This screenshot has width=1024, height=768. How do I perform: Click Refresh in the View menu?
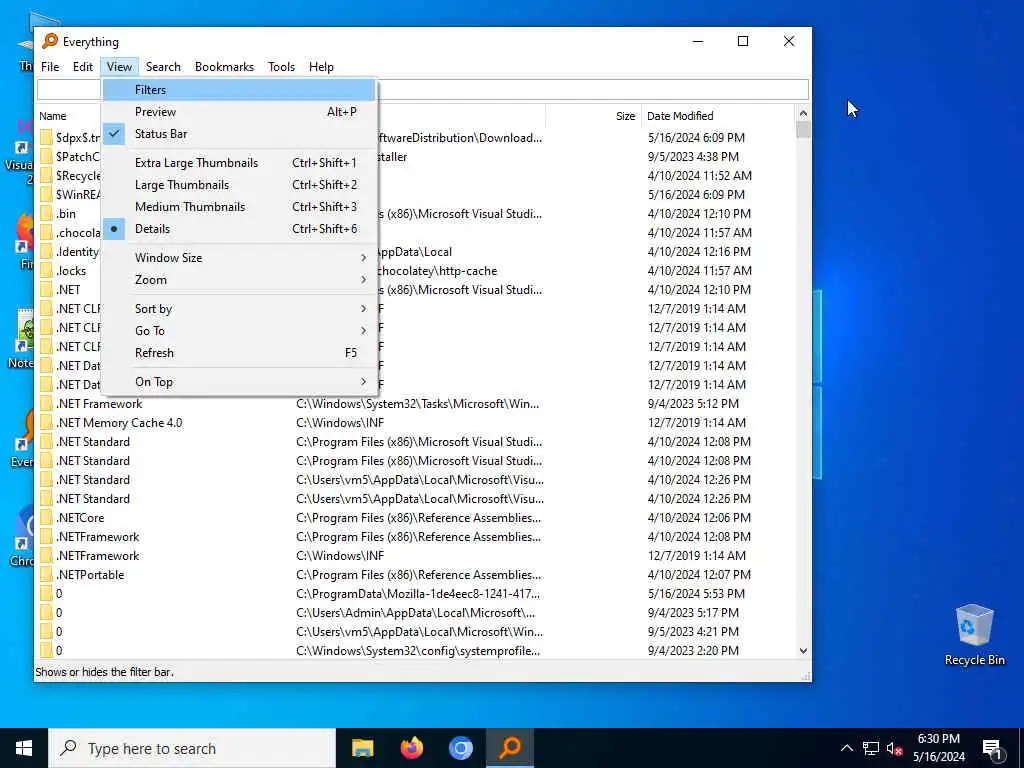(239, 353)
